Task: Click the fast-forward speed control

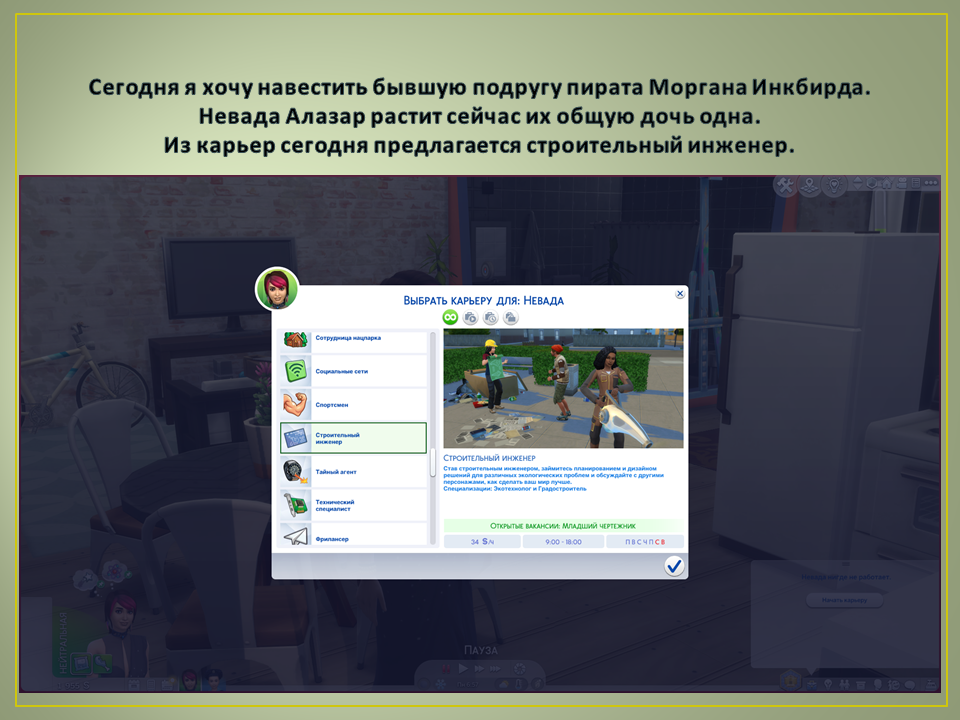Action: (479, 669)
